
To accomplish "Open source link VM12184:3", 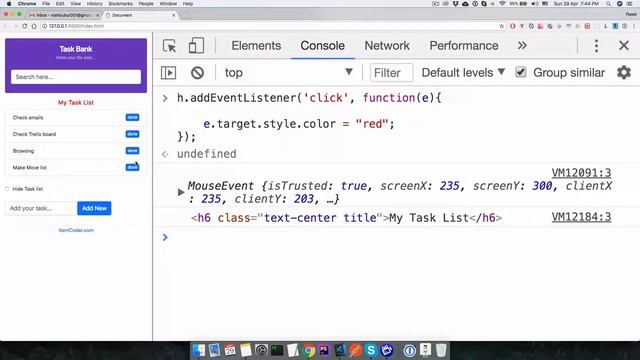I will tap(581, 217).
